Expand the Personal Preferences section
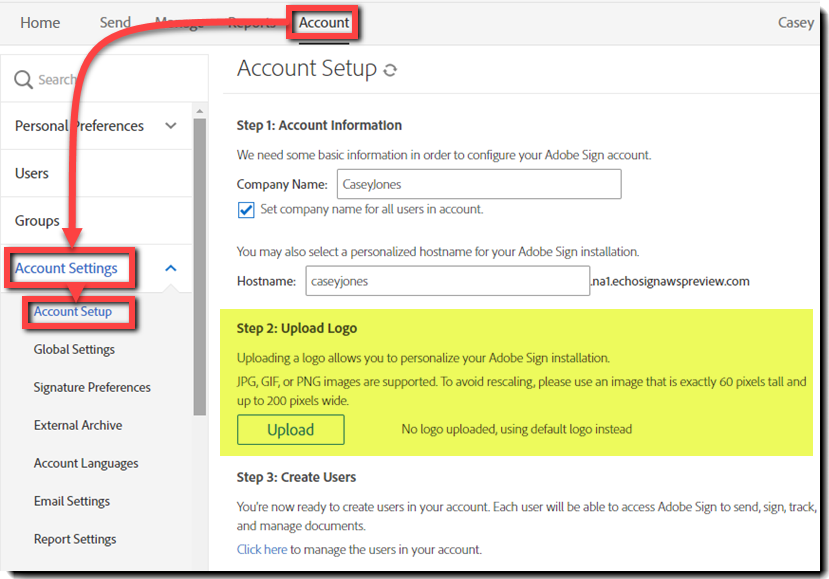The width and height of the screenshot is (829, 579). click(x=170, y=126)
